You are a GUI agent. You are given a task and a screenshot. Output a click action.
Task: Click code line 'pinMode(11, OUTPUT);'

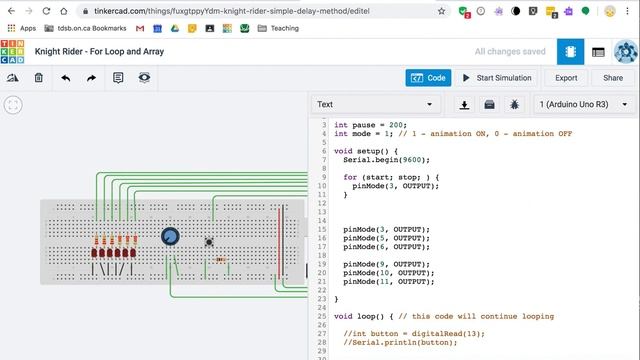pos(389,282)
